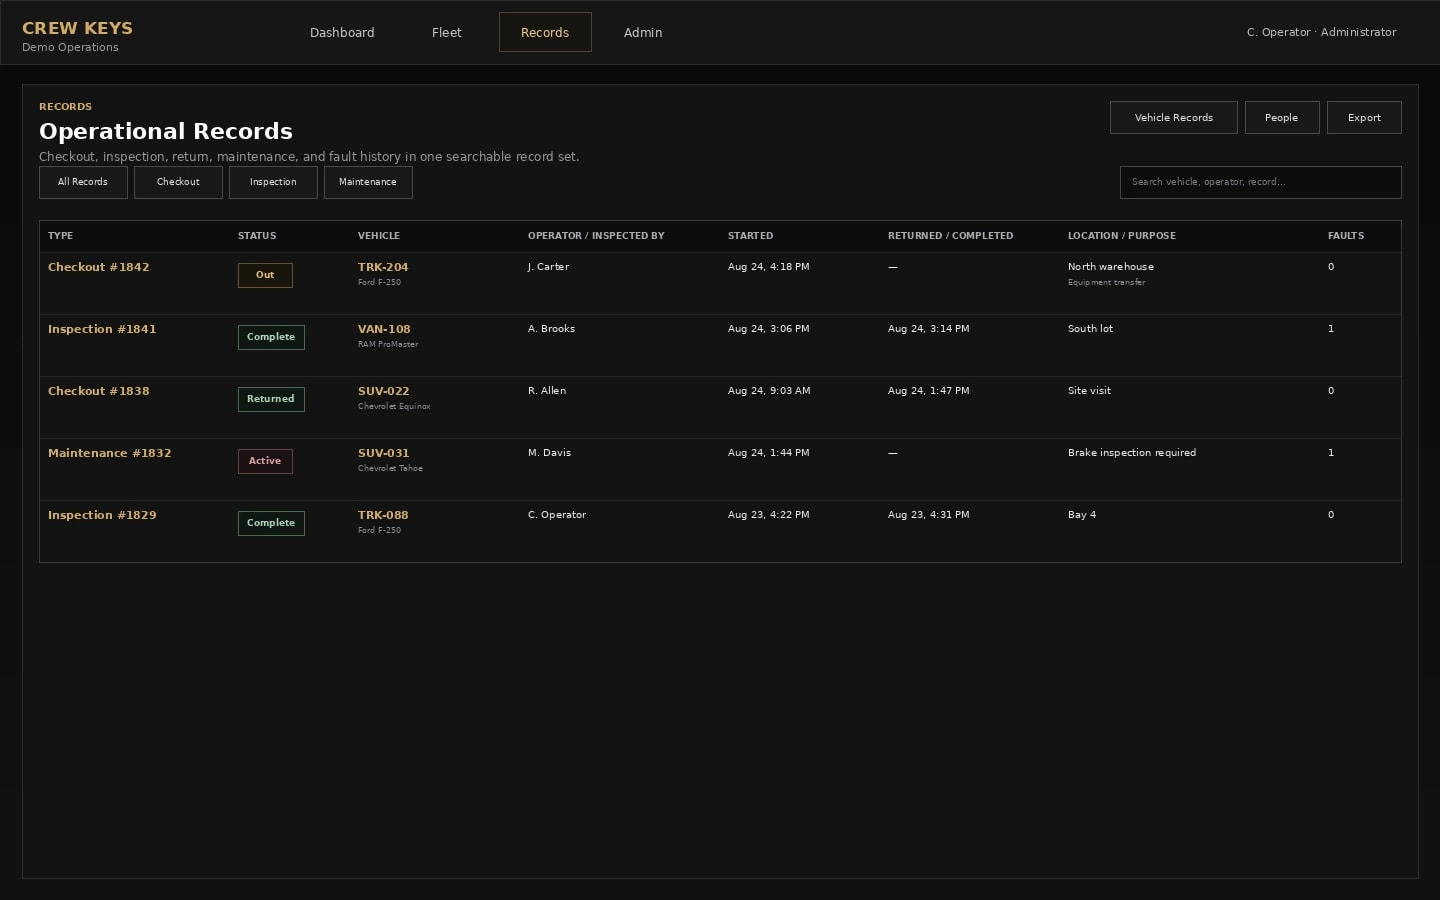Viewport: 1440px width, 900px height.
Task: Filter records by Inspection
Action: pos(273,182)
